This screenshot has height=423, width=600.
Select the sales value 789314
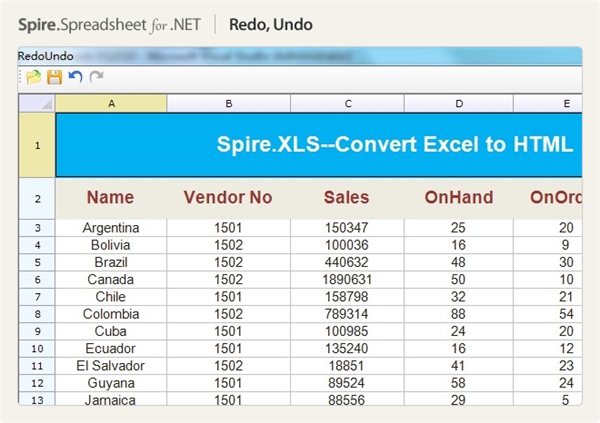(347, 314)
